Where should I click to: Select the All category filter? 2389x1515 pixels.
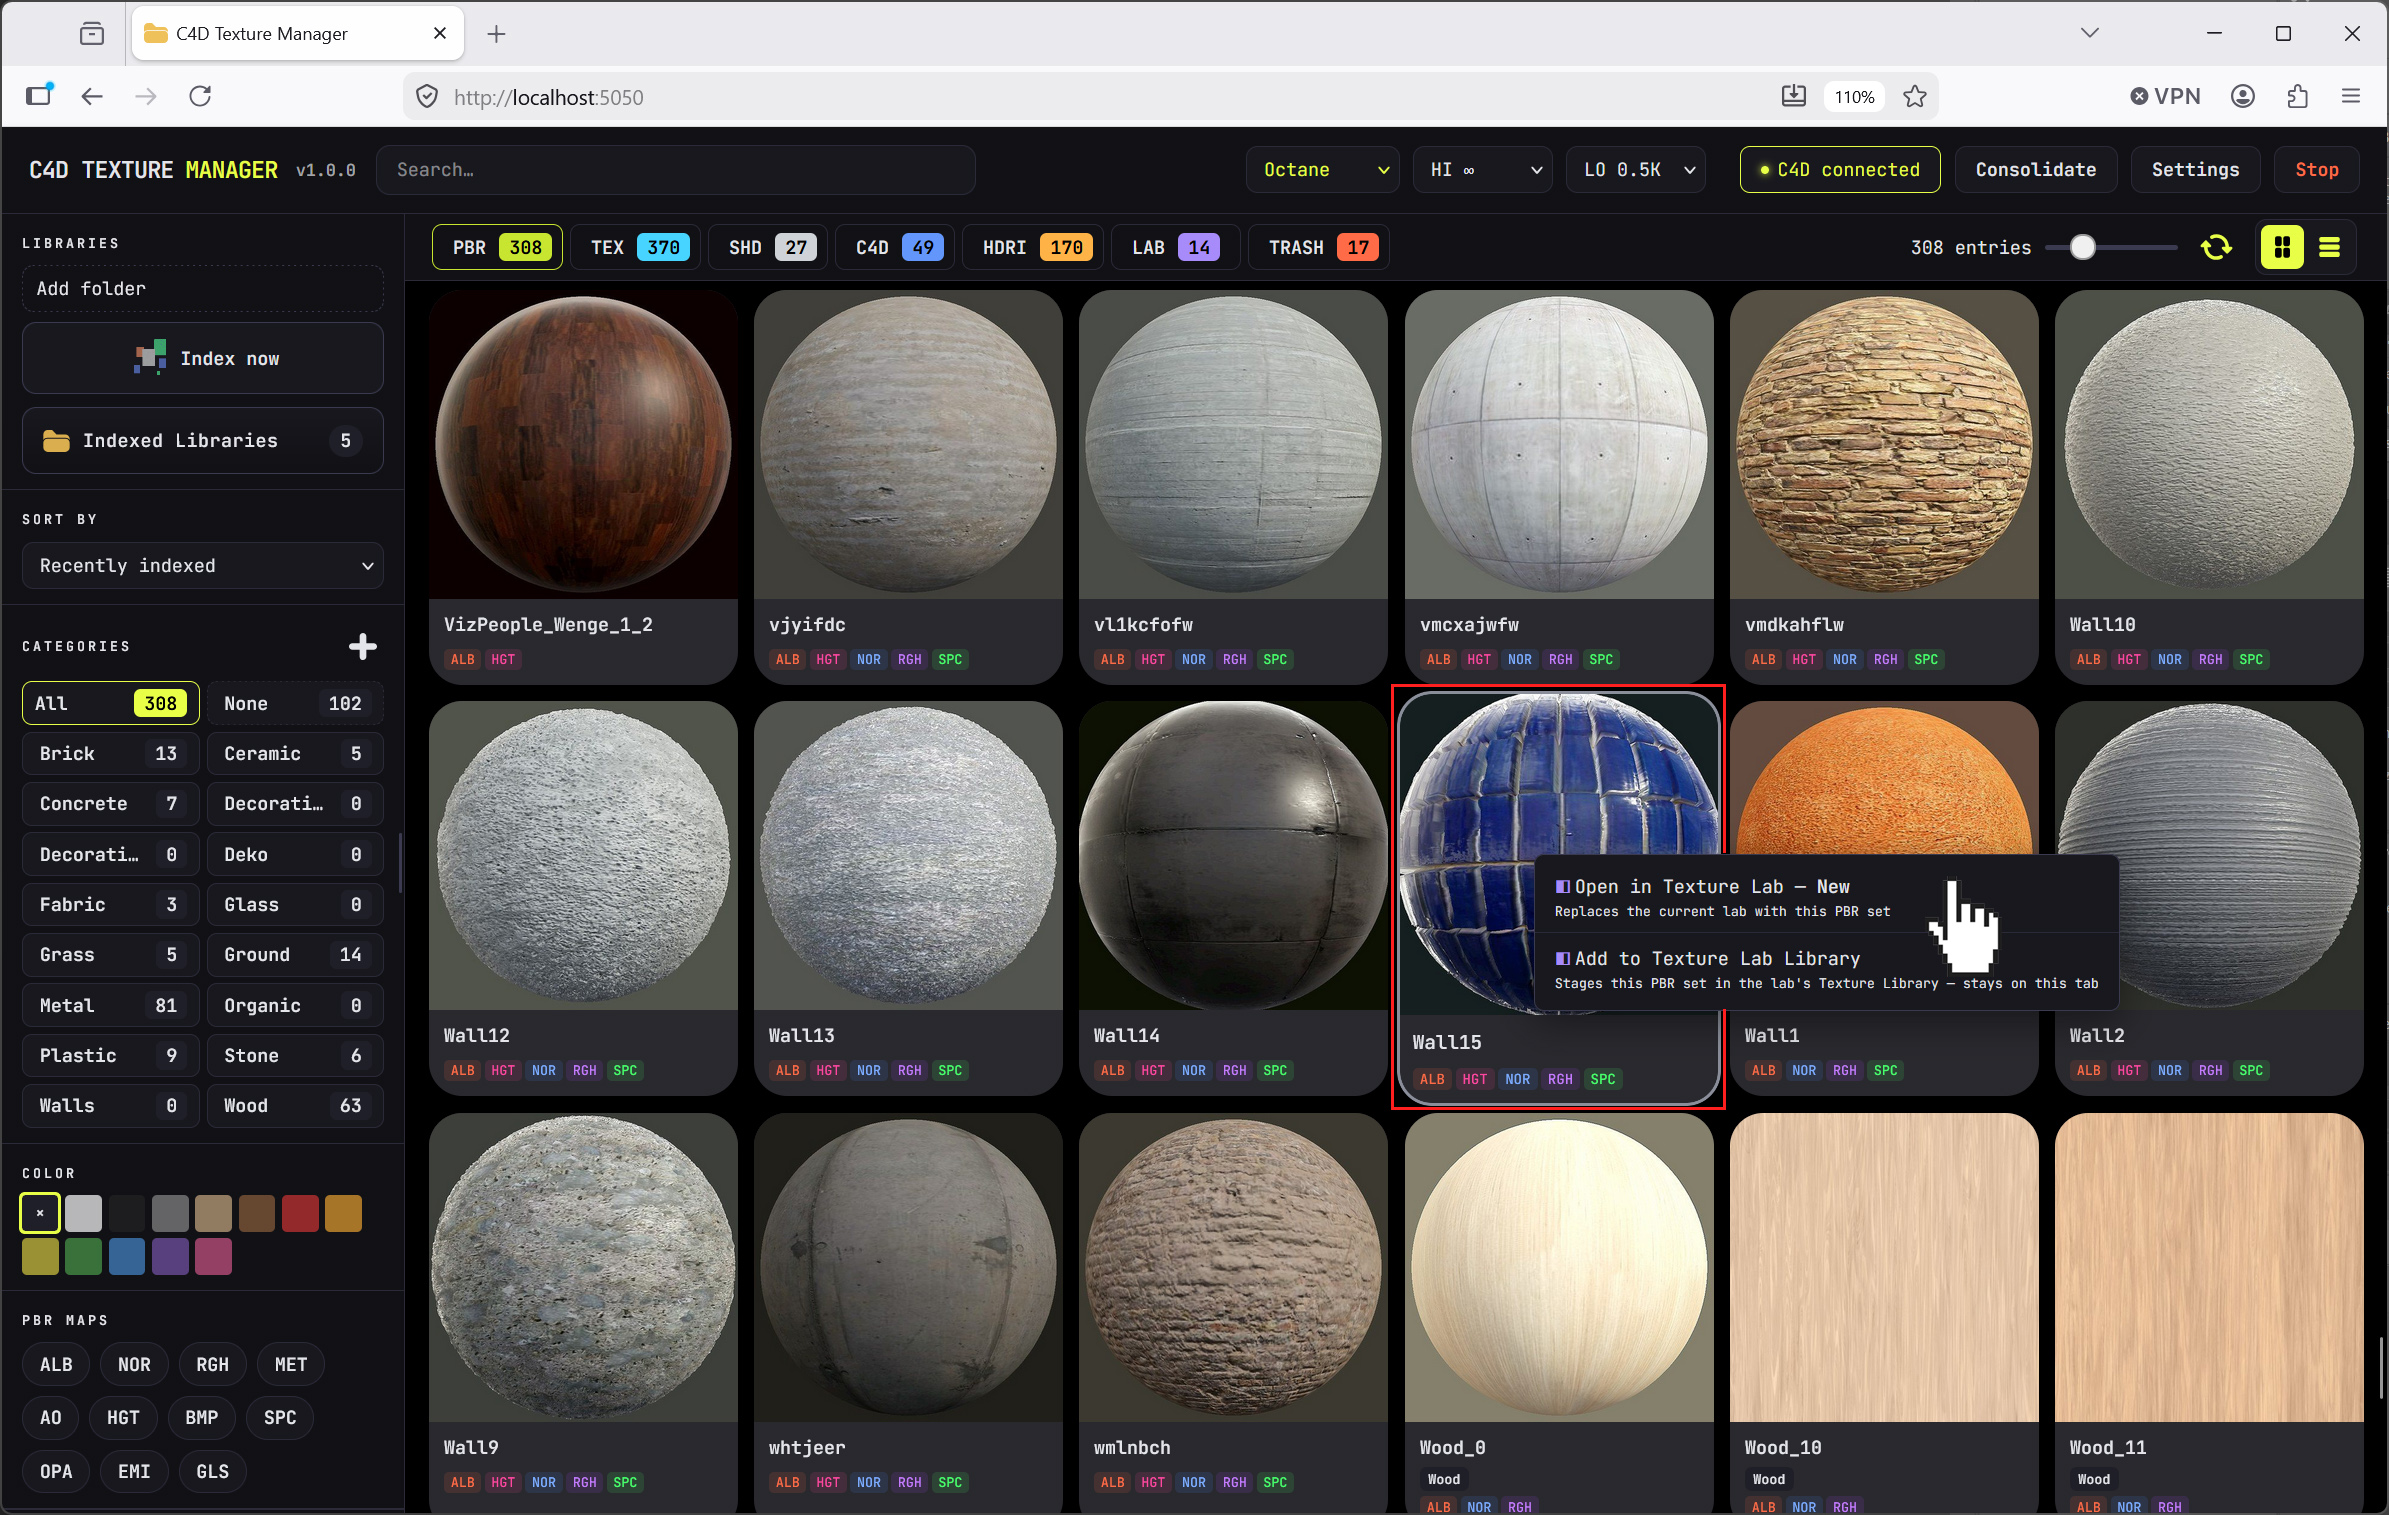(110, 704)
